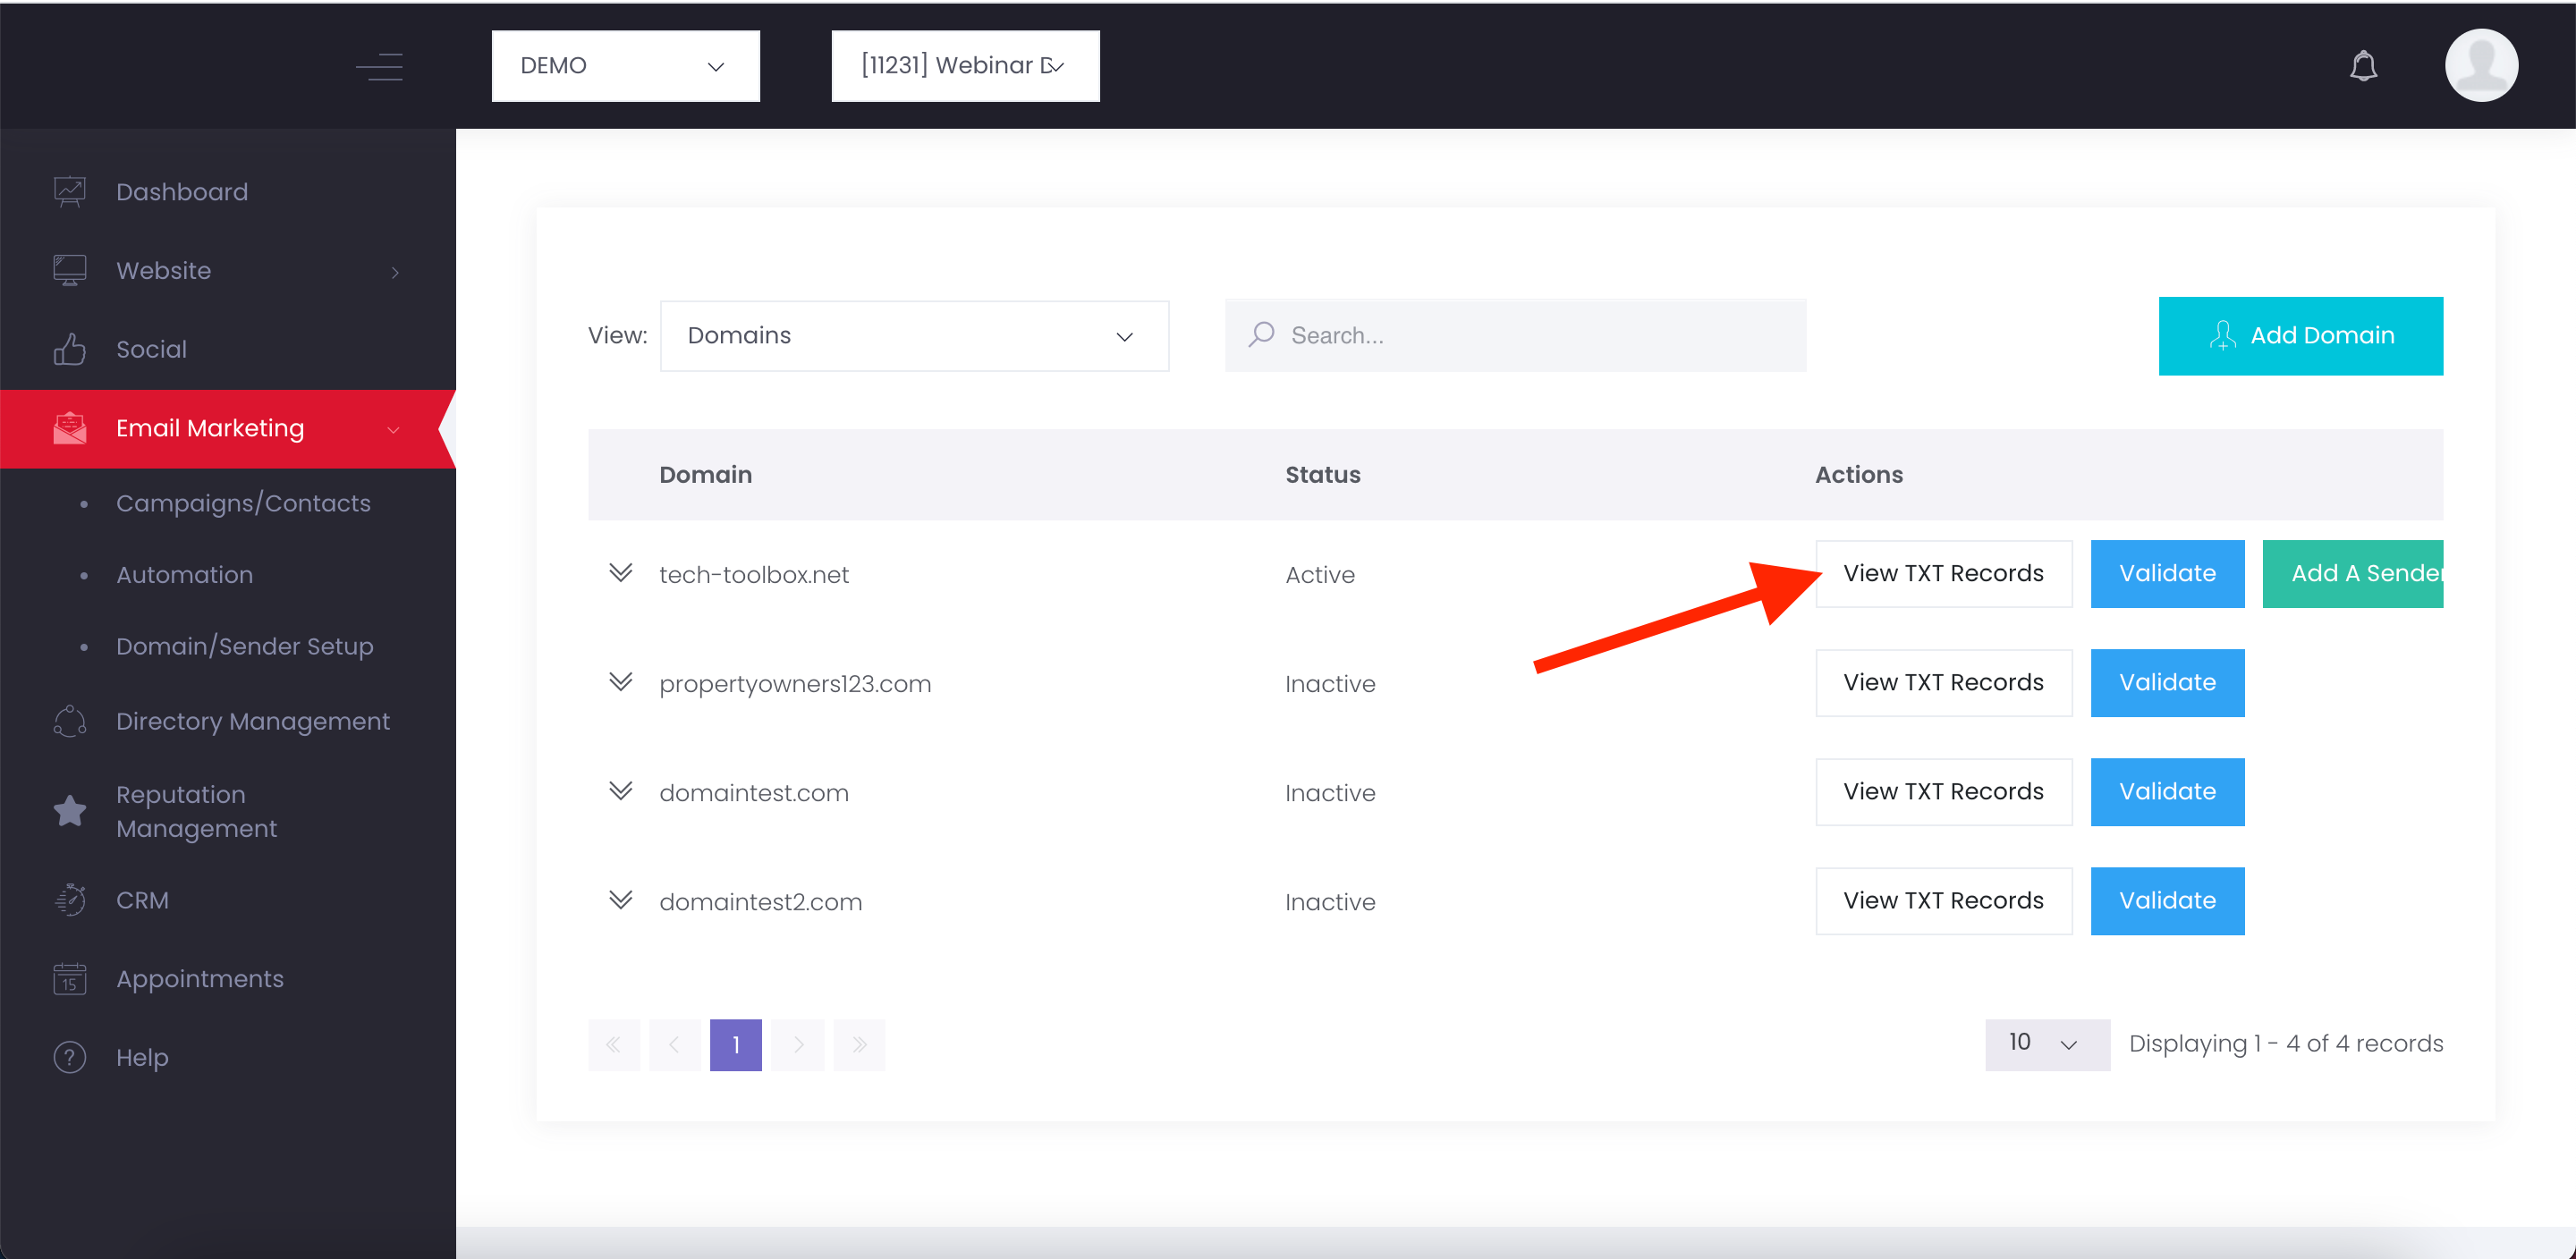This screenshot has width=2576, height=1259.
Task: Open Domain/Sender Setup submenu item
Action: coord(245,647)
